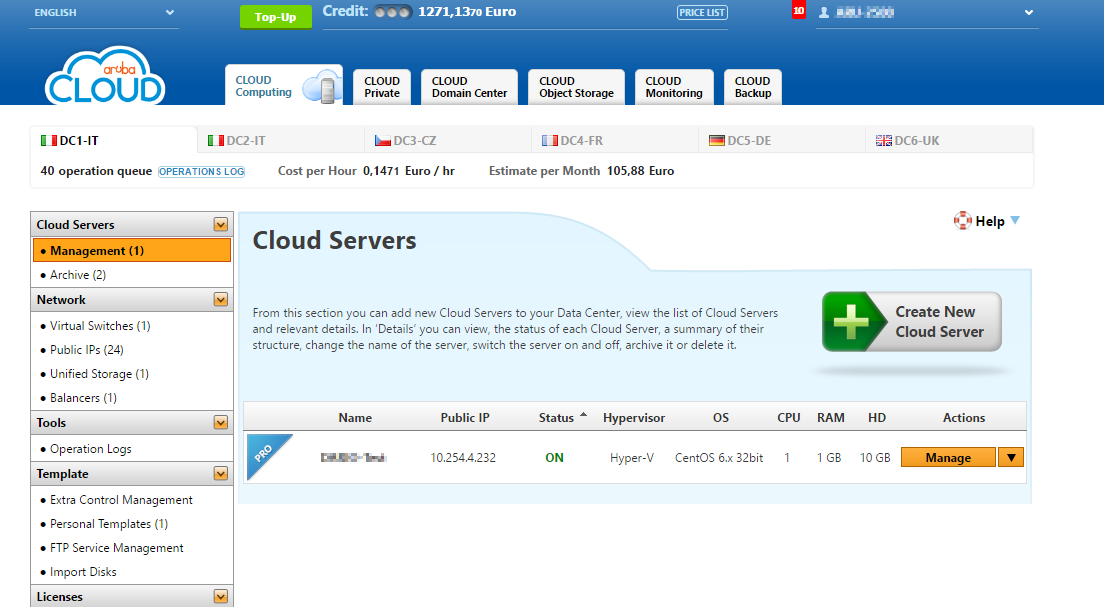Click the Aruba Cloud logo
1104x607 pixels.
pos(105,75)
